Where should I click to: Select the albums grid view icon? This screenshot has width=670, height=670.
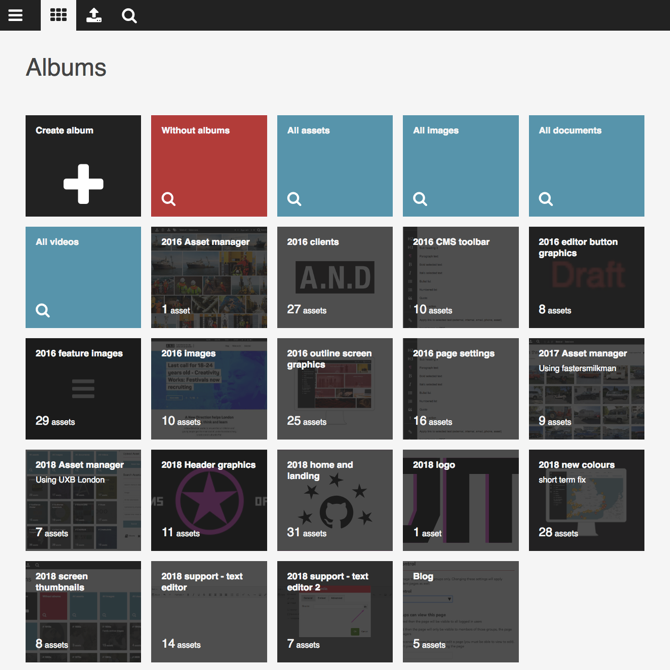click(58, 15)
